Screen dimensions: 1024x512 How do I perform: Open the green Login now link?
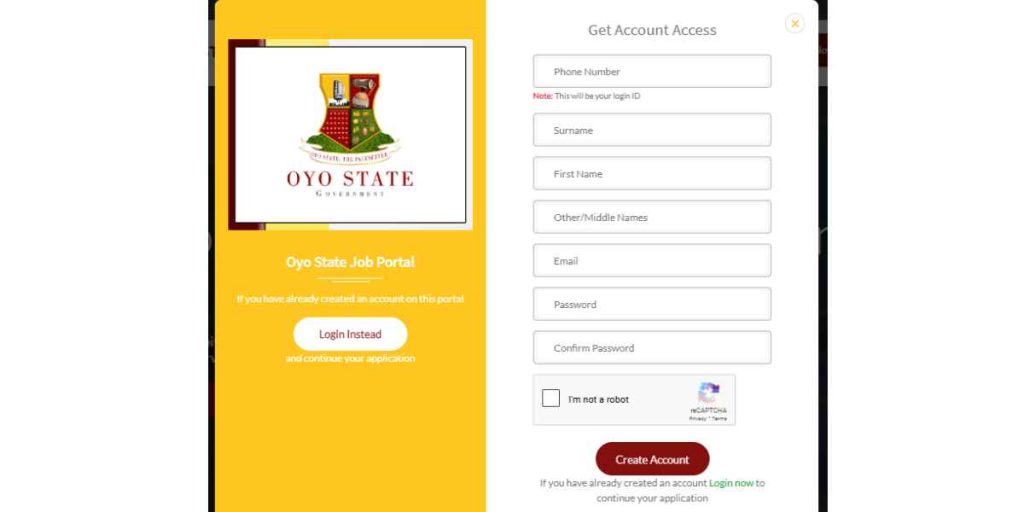click(x=731, y=483)
